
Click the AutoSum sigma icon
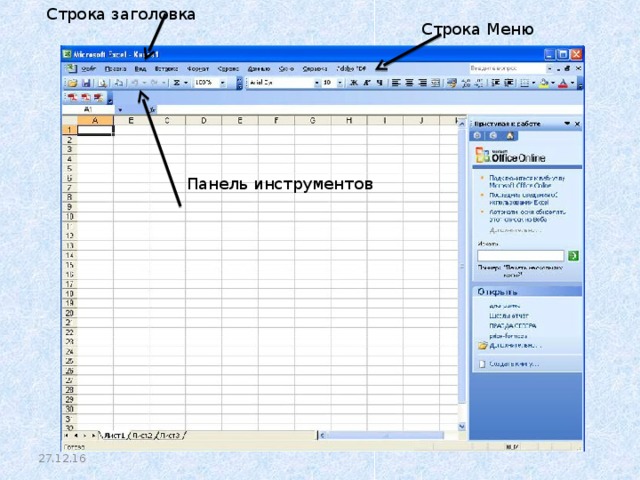(x=177, y=83)
